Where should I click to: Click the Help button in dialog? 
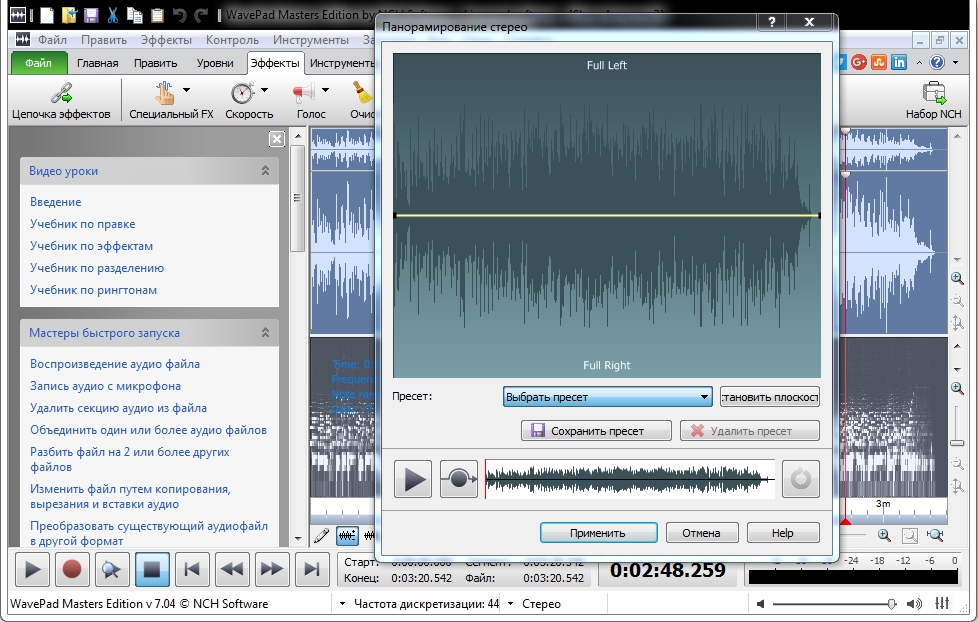(x=783, y=533)
